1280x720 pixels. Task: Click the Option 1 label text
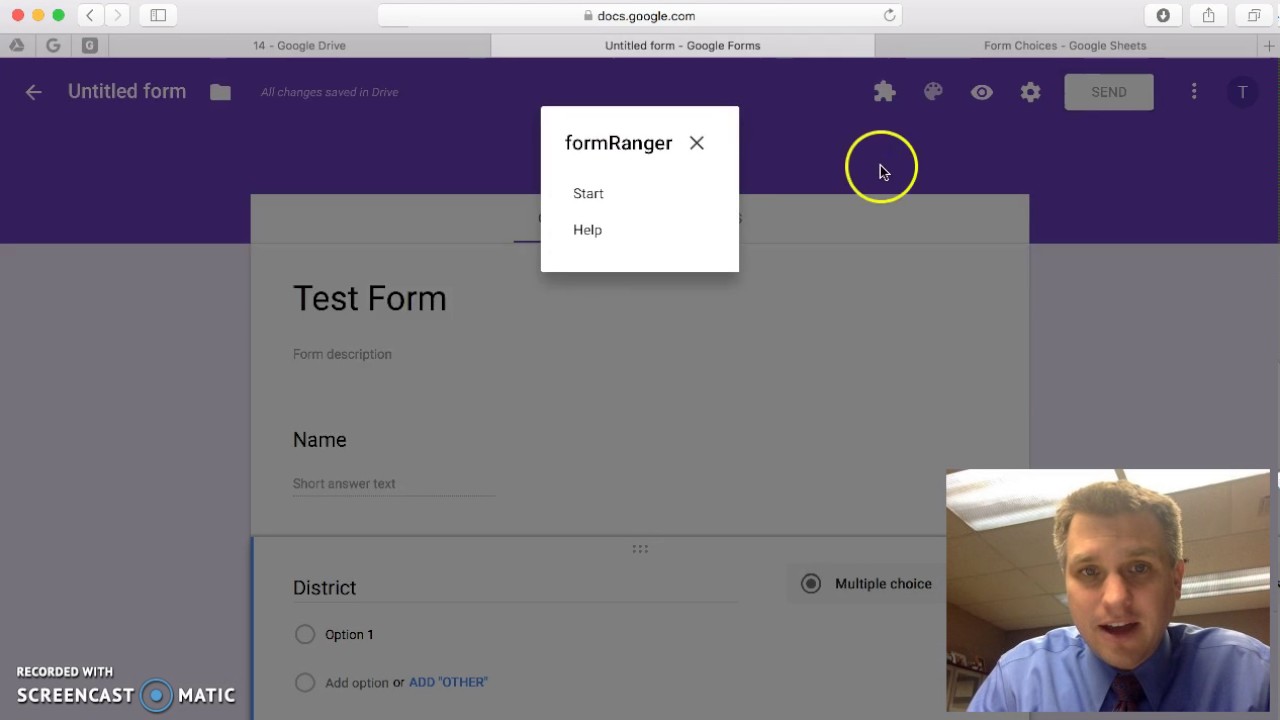coord(349,634)
